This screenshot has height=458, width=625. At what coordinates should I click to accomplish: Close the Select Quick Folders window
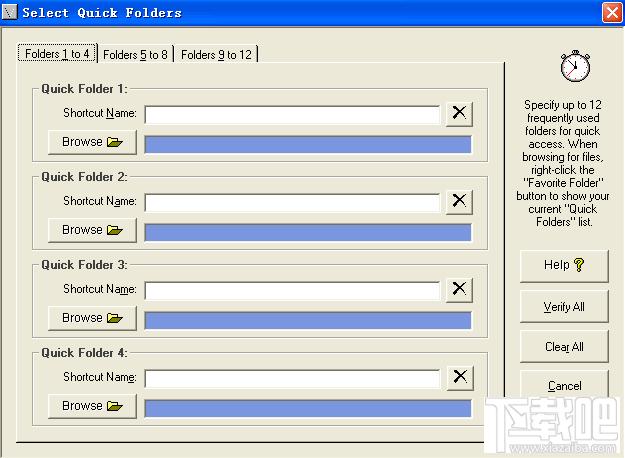612,12
